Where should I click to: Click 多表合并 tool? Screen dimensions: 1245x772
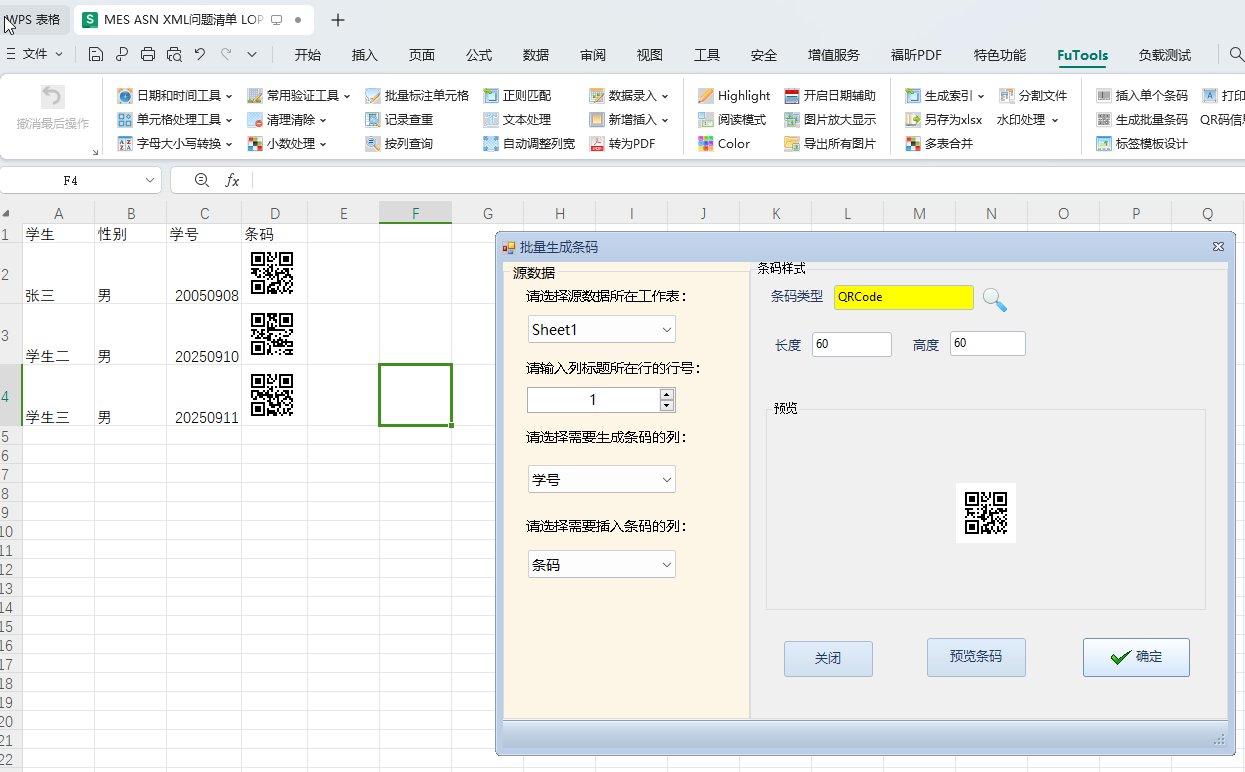pos(939,144)
